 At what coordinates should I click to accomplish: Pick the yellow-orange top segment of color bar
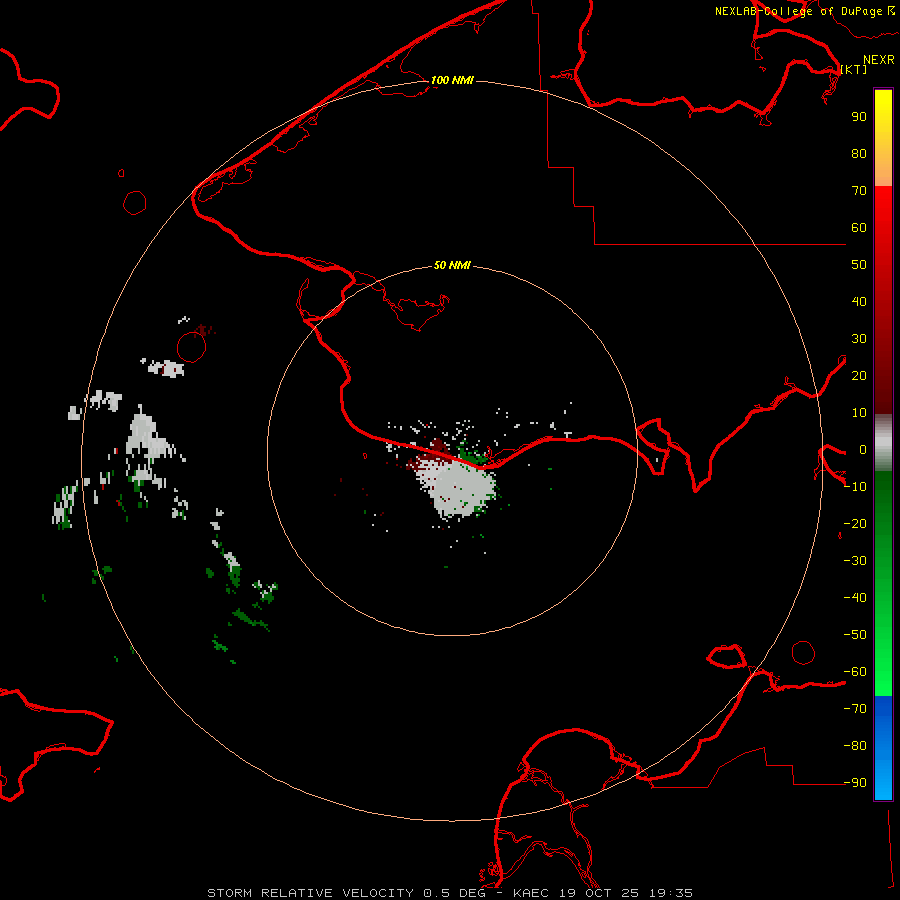click(883, 138)
